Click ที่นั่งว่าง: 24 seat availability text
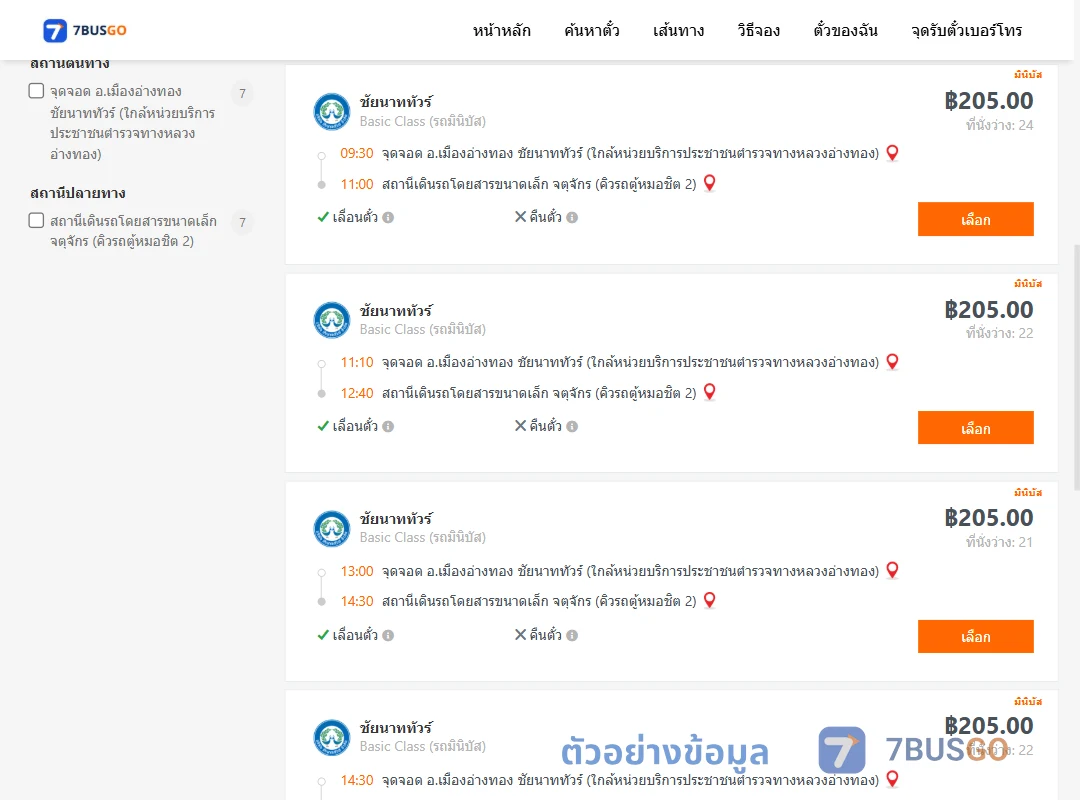 point(999,125)
